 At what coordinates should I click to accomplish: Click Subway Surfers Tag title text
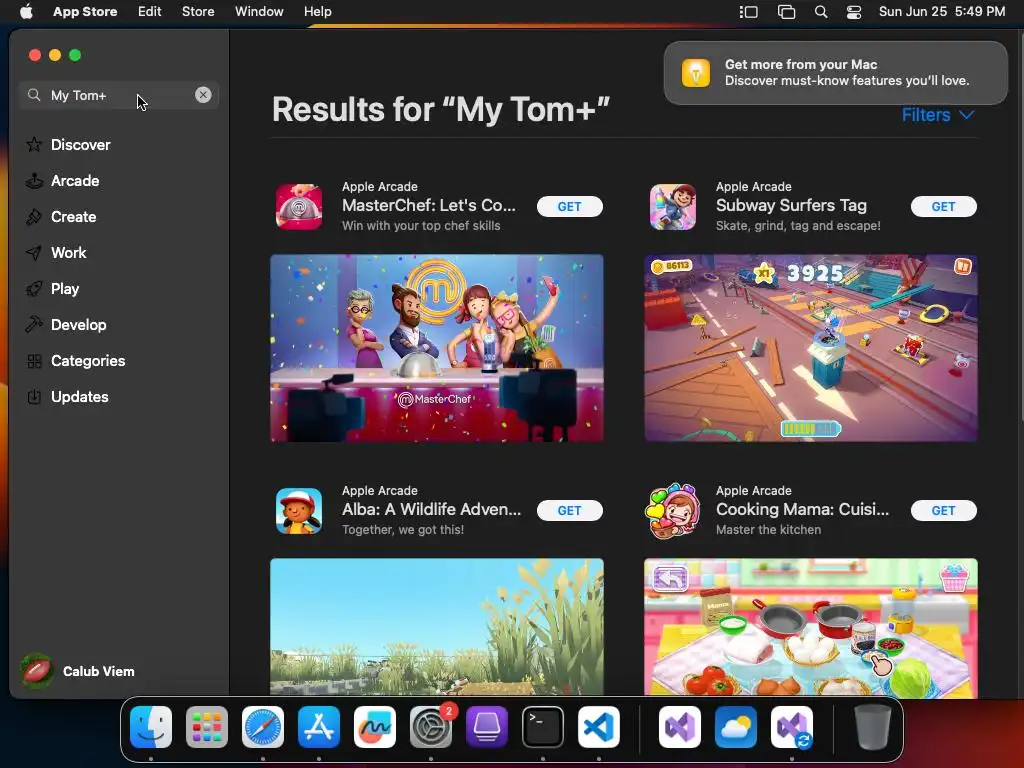pos(791,205)
